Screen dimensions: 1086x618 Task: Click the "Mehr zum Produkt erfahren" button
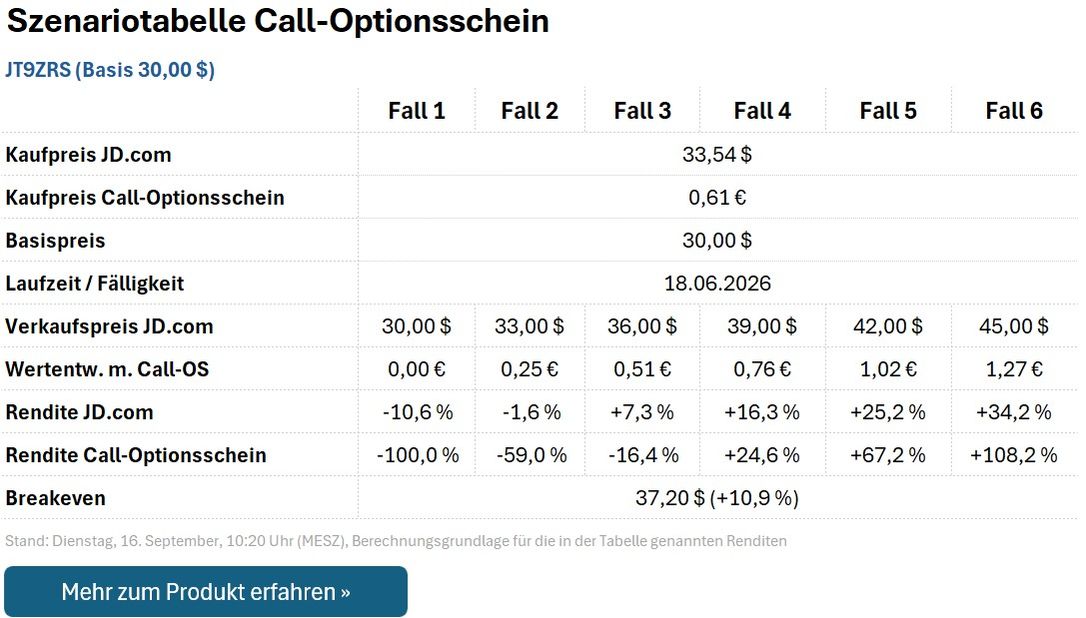[205, 592]
